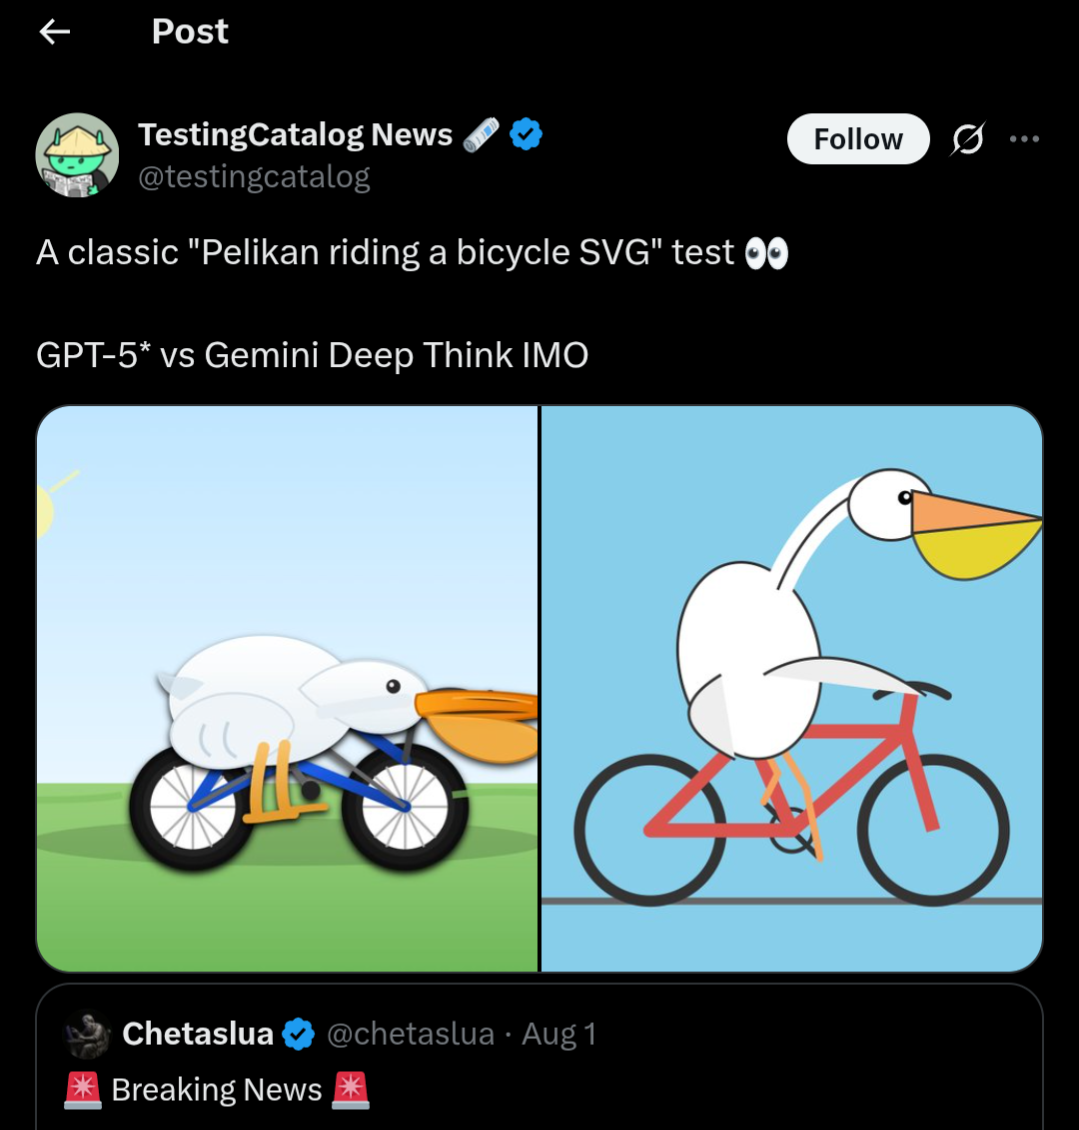Open the Gemini pelican on red bicycle image
Viewport: 1079px width, 1130px height.
coord(791,688)
